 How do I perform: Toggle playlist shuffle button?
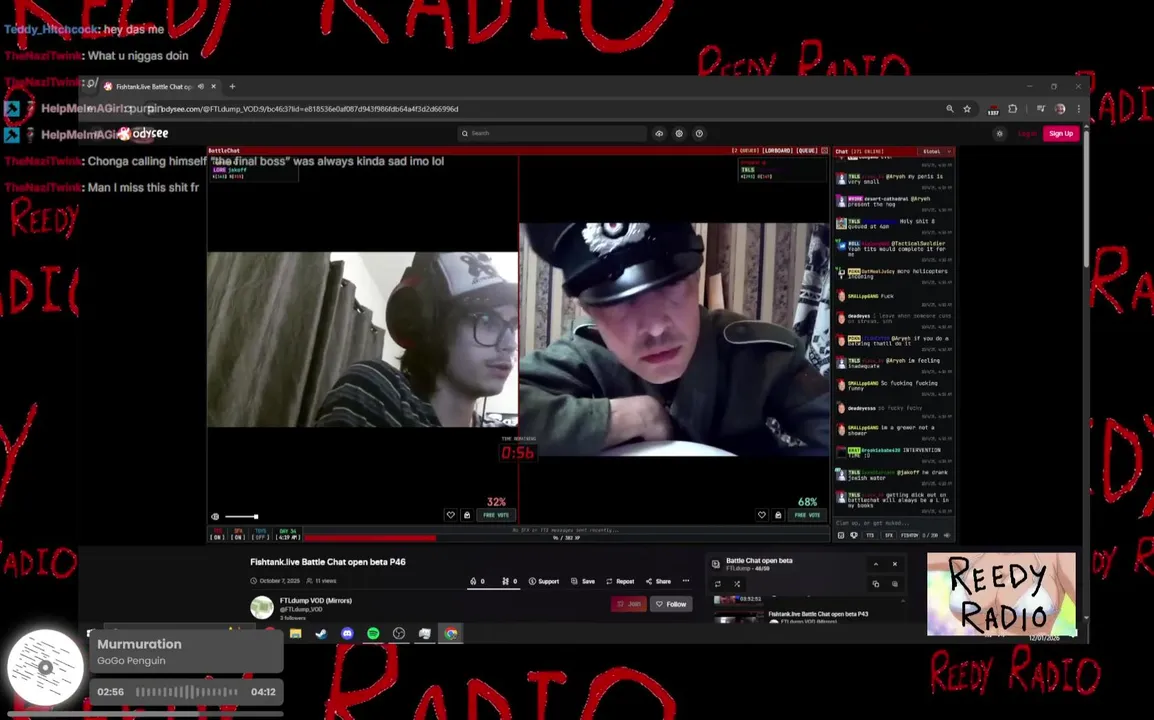pos(737,584)
